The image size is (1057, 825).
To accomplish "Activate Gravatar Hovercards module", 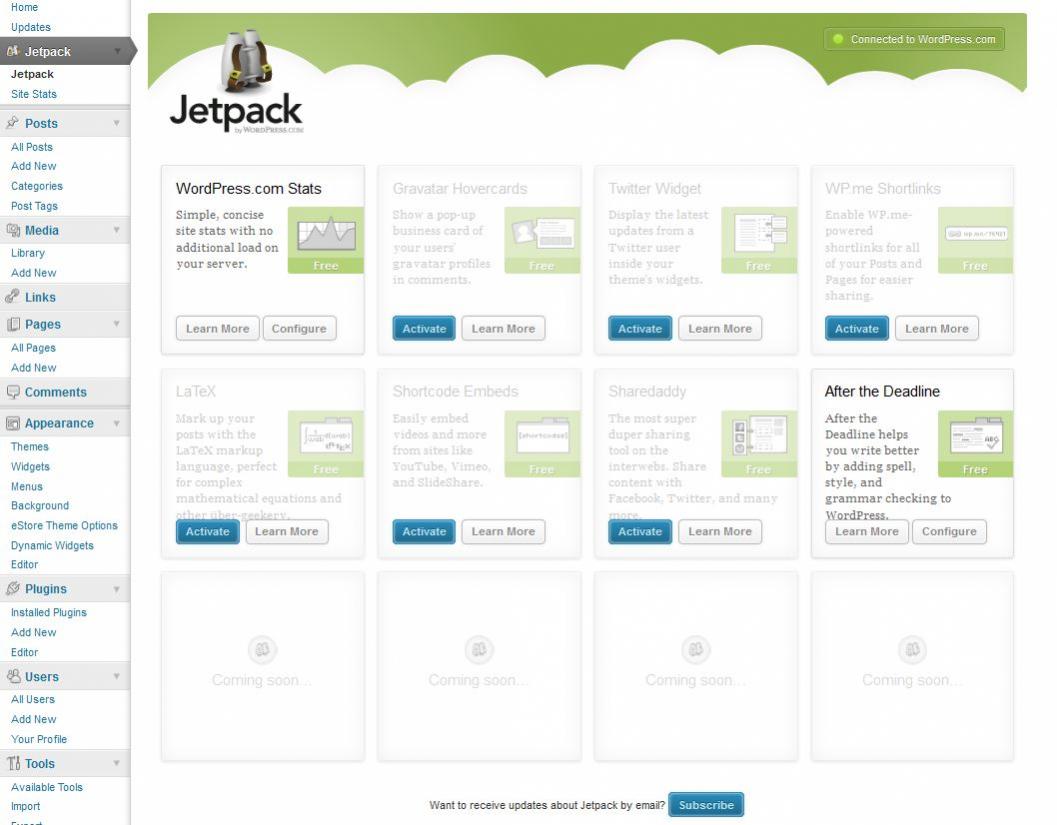I will pos(424,328).
